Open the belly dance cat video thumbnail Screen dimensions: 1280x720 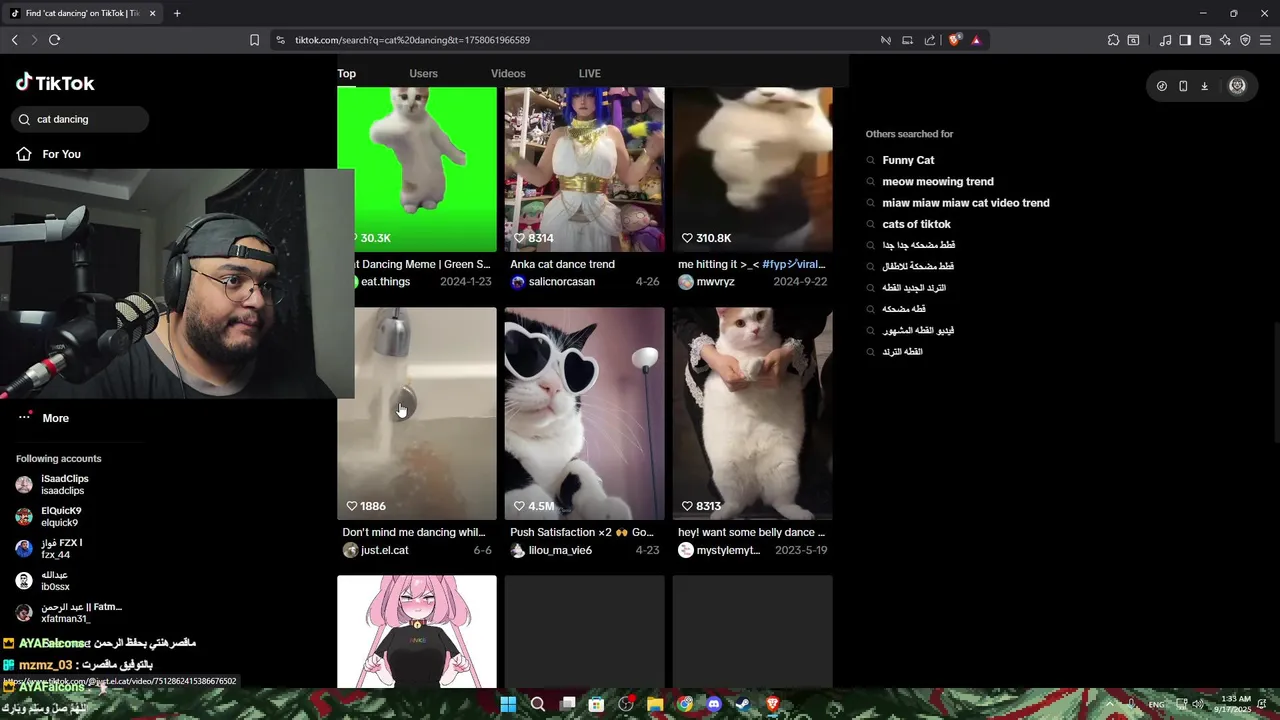(x=752, y=413)
